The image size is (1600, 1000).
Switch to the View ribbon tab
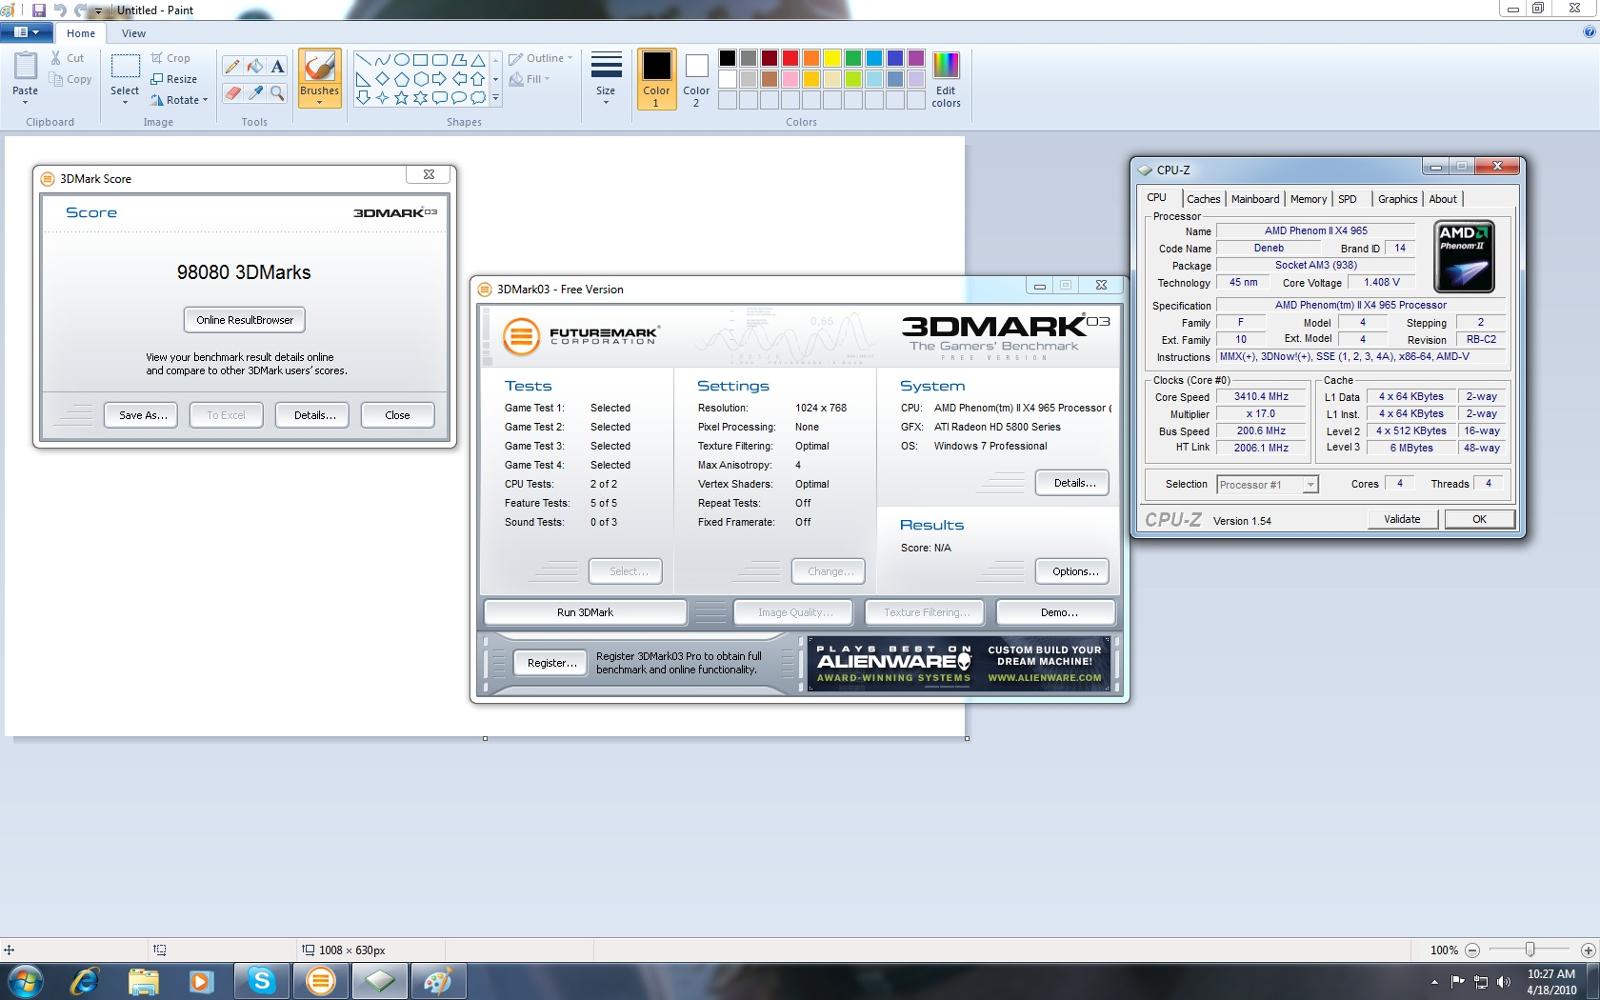[133, 33]
